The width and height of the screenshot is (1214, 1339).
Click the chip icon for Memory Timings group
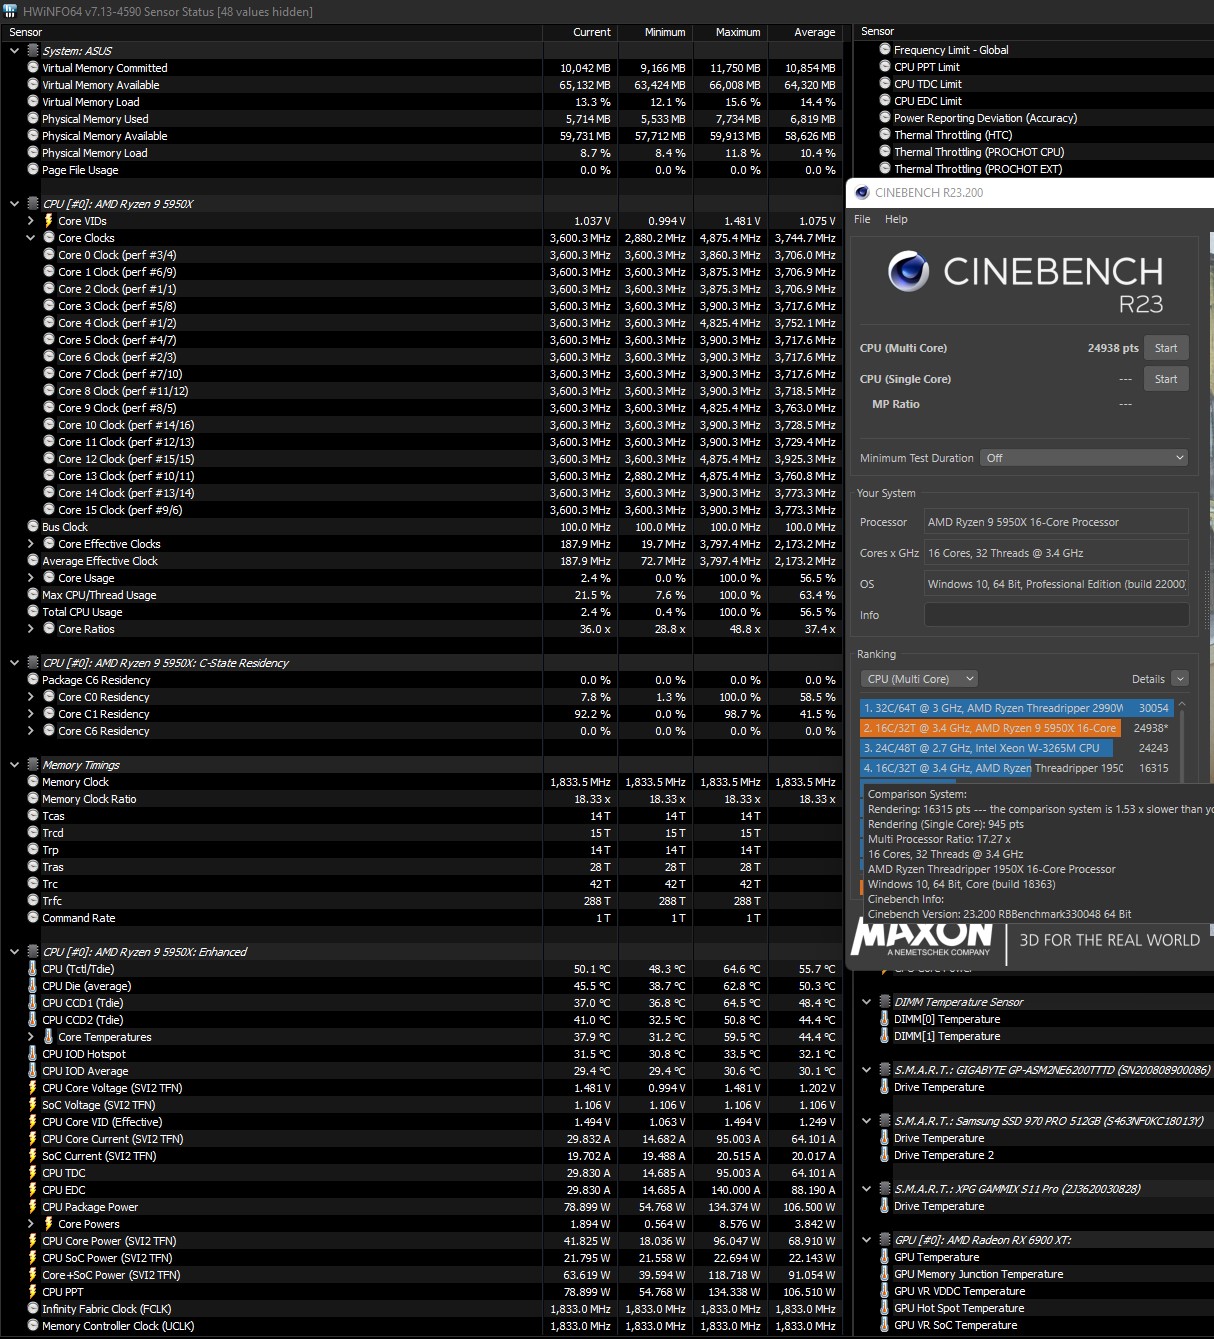coord(33,765)
